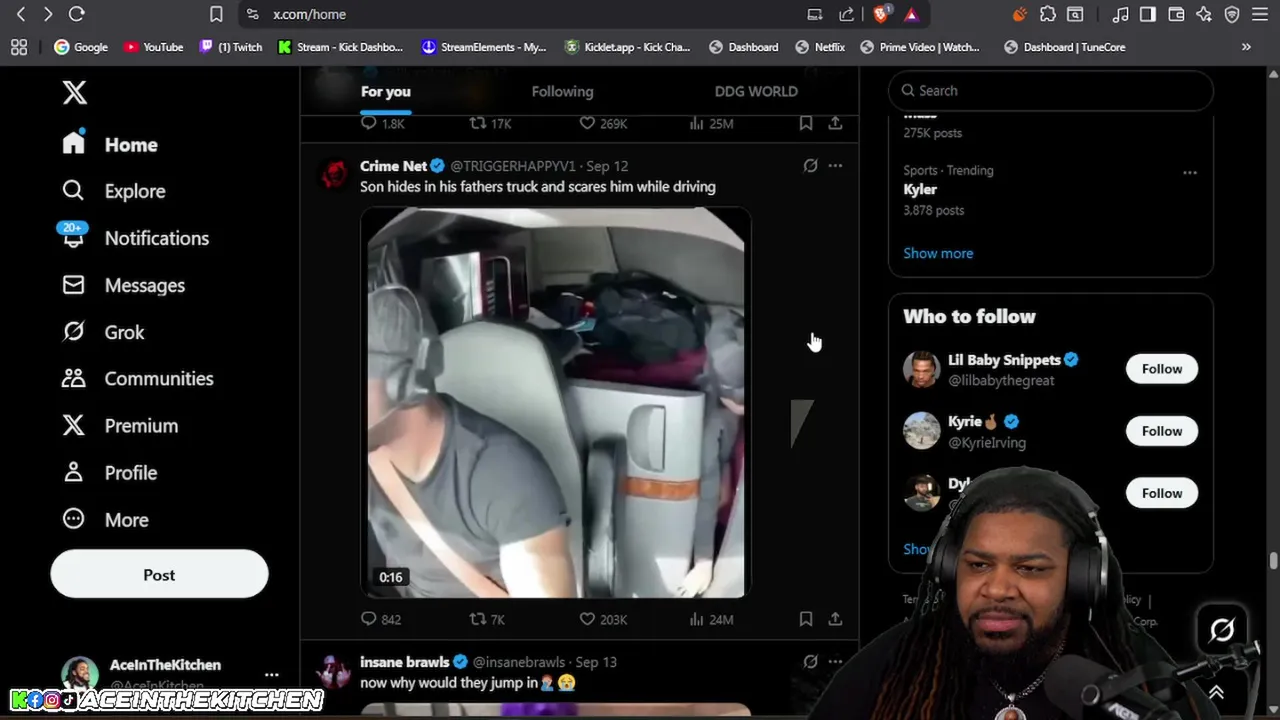
Task: Click page scrollbar thumb
Action: [1273, 560]
